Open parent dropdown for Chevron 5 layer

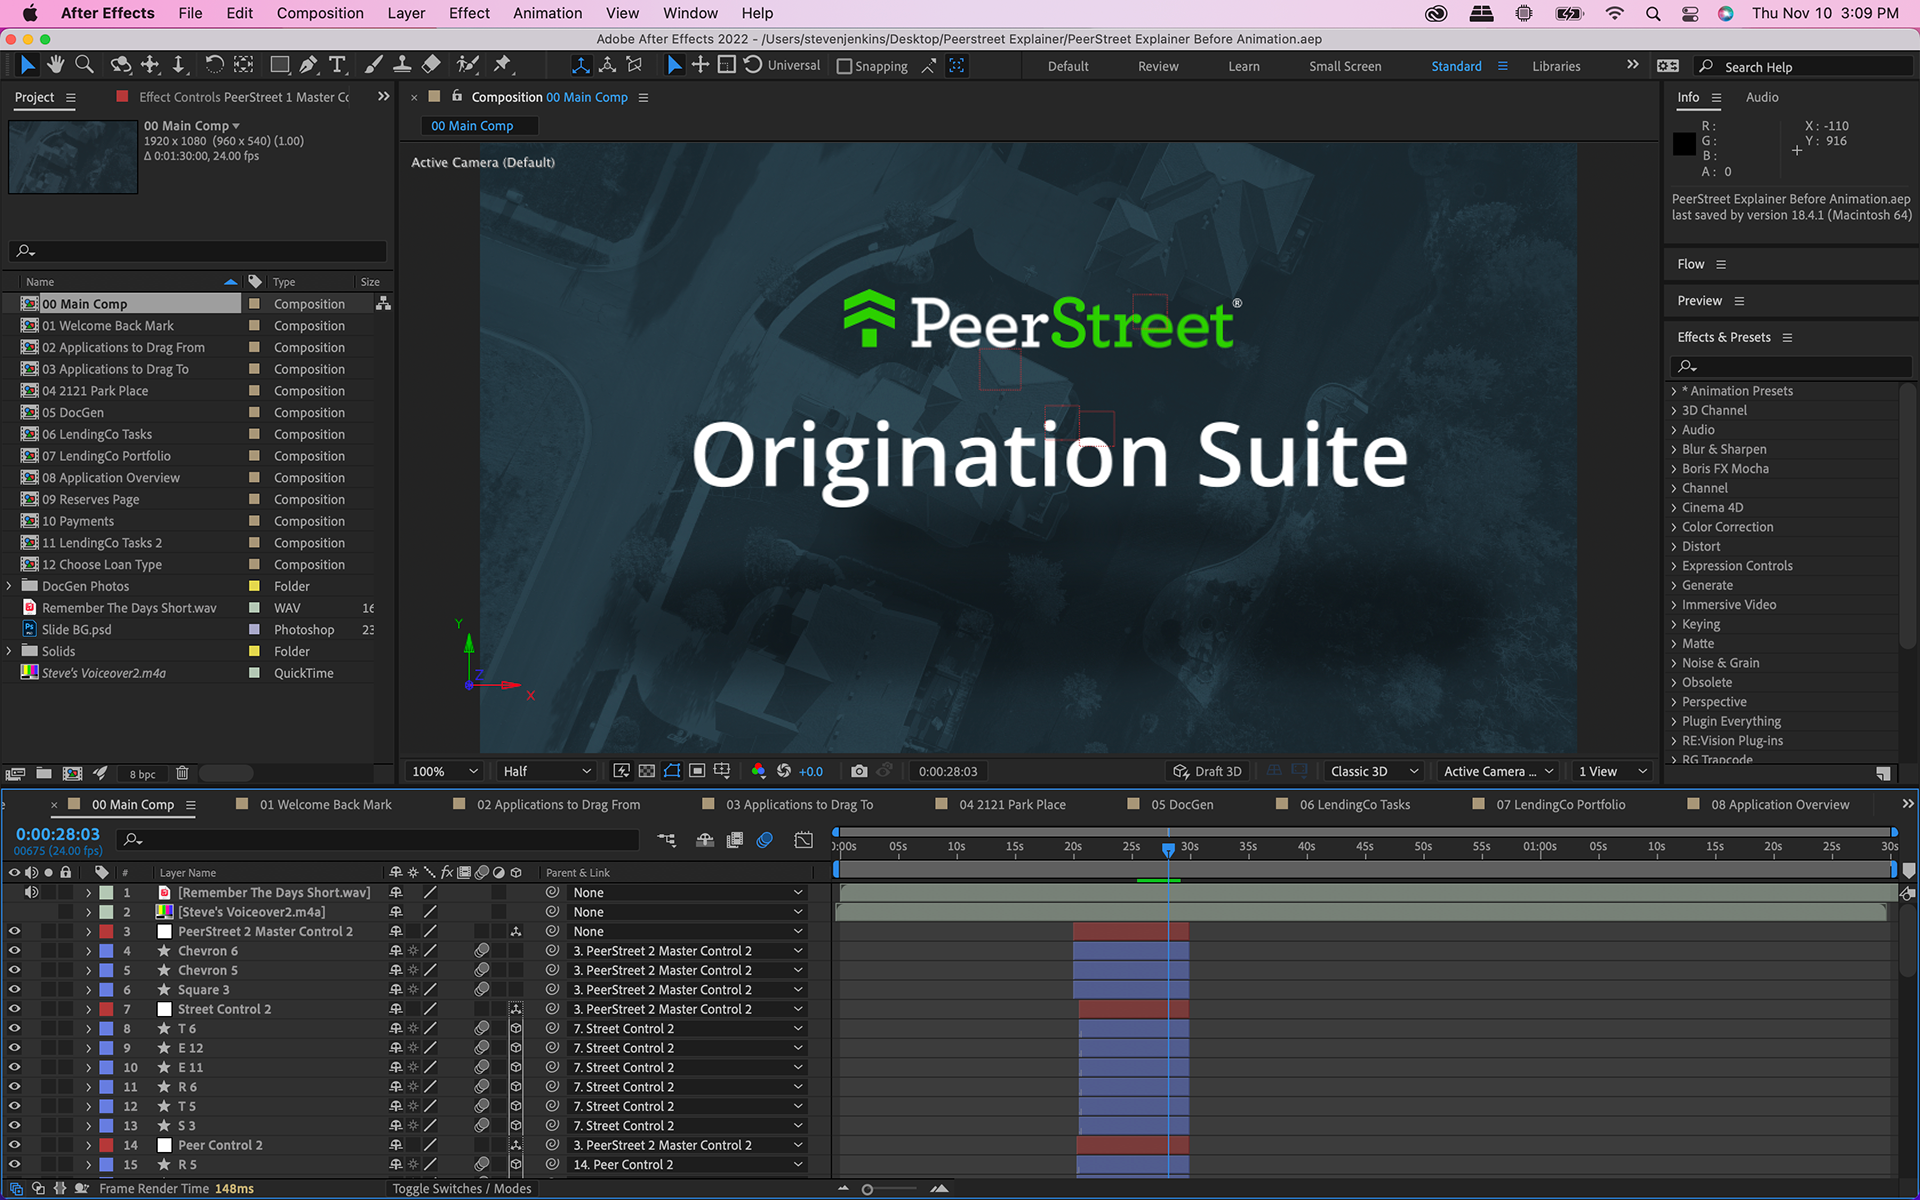(688, 970)
